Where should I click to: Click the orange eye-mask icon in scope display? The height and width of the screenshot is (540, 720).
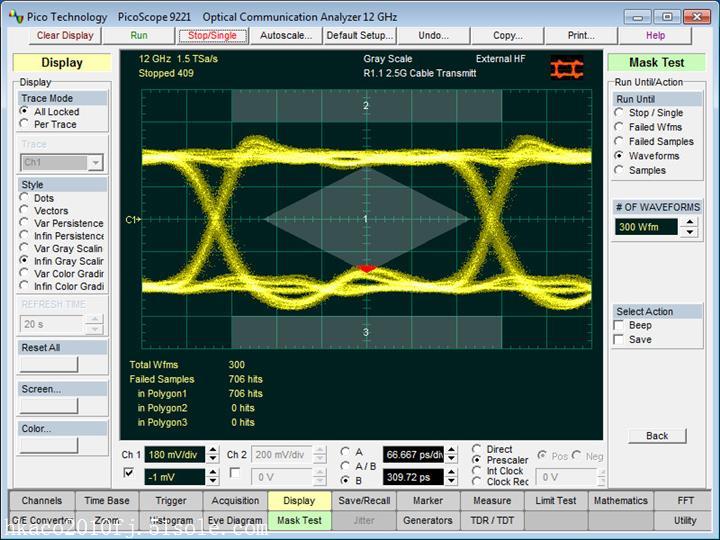tap(567, 68)
